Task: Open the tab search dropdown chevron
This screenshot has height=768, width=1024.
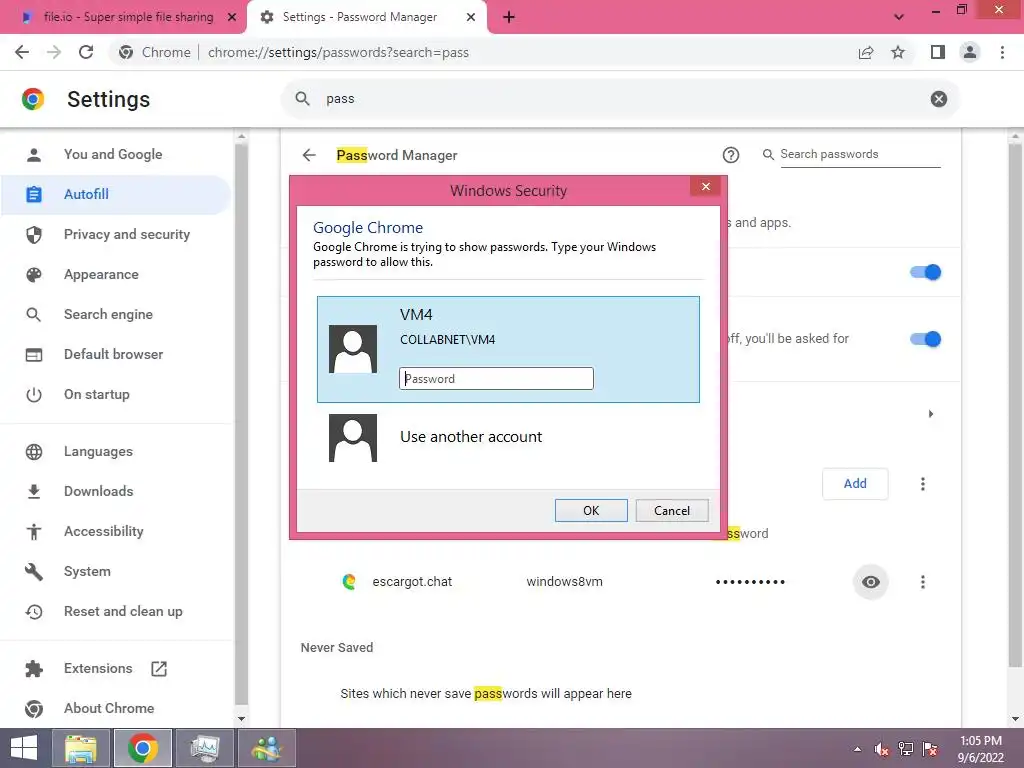Action: [x=899, y=17]
